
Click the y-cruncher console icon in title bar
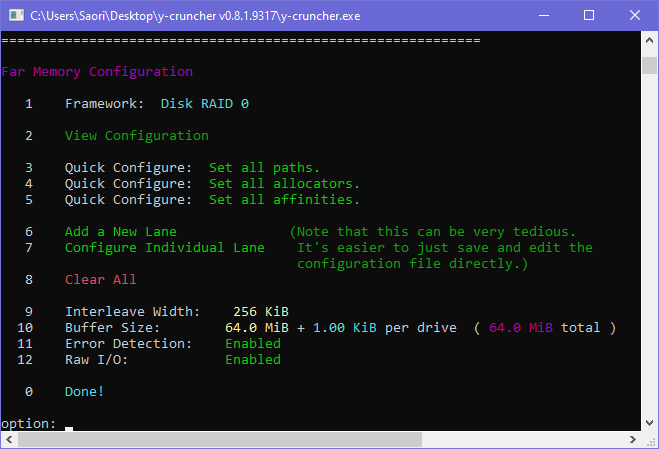[15, 15]
